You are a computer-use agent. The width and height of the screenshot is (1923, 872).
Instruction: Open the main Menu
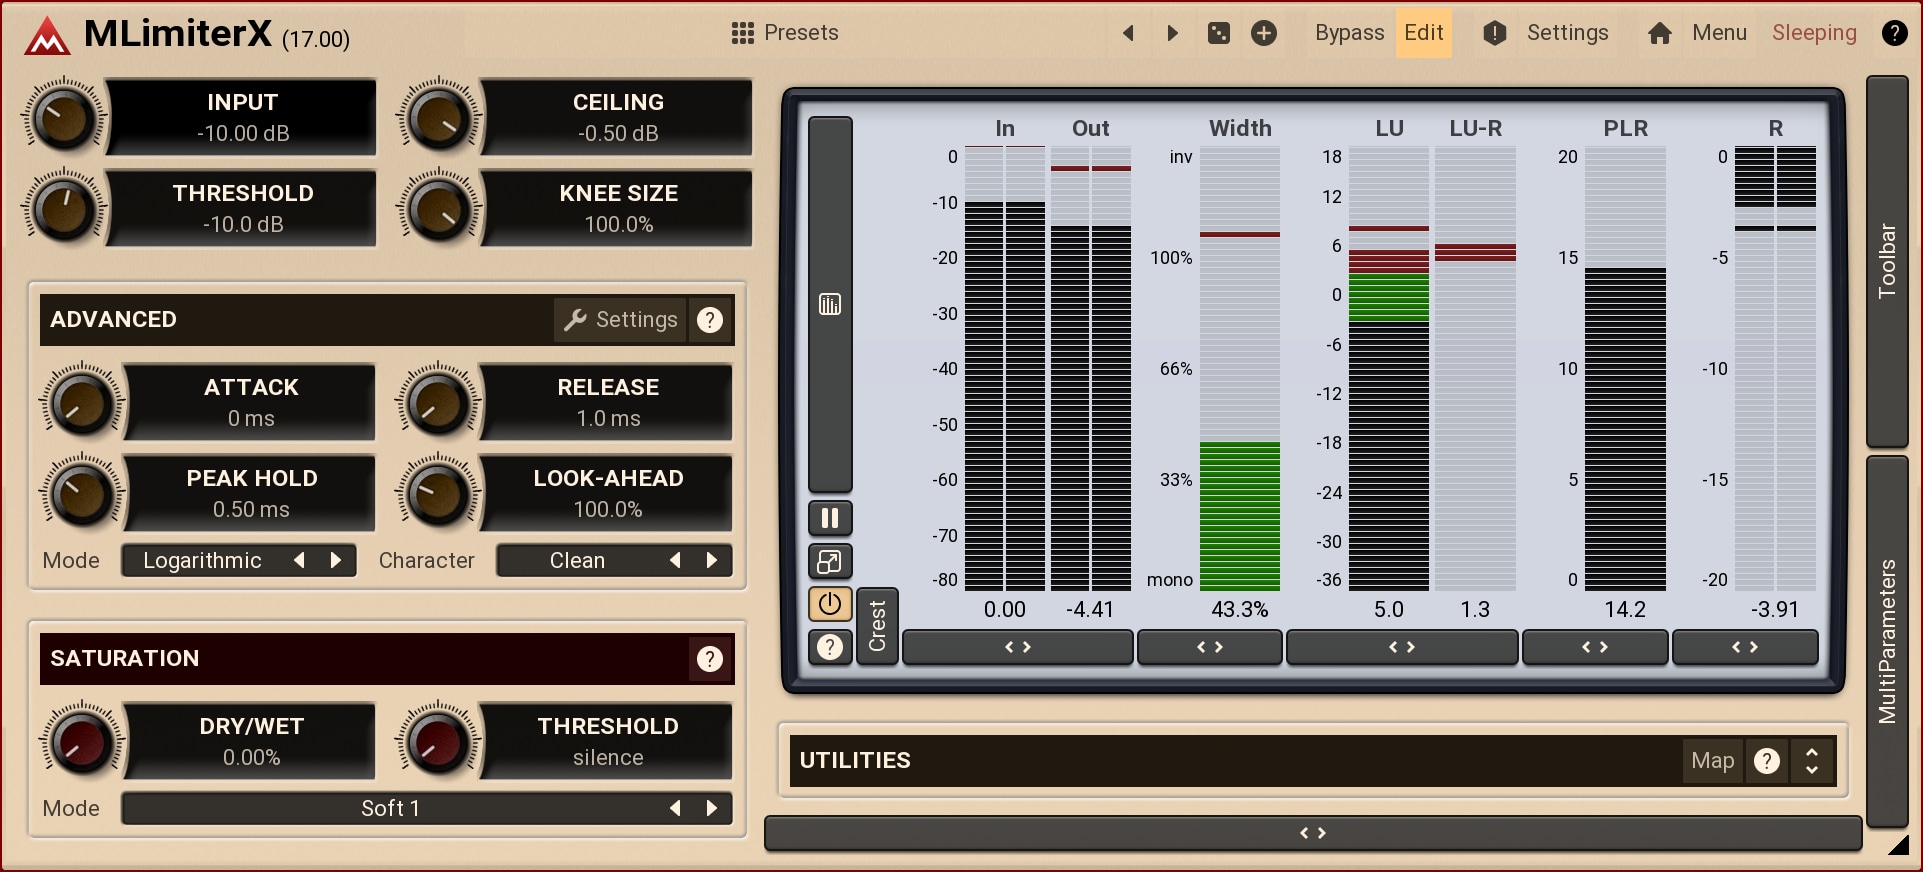(x=1719, y=33)
